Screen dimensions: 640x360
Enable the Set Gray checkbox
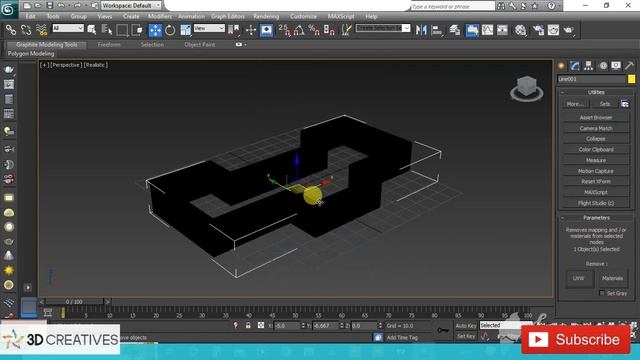tap(602, 293)
